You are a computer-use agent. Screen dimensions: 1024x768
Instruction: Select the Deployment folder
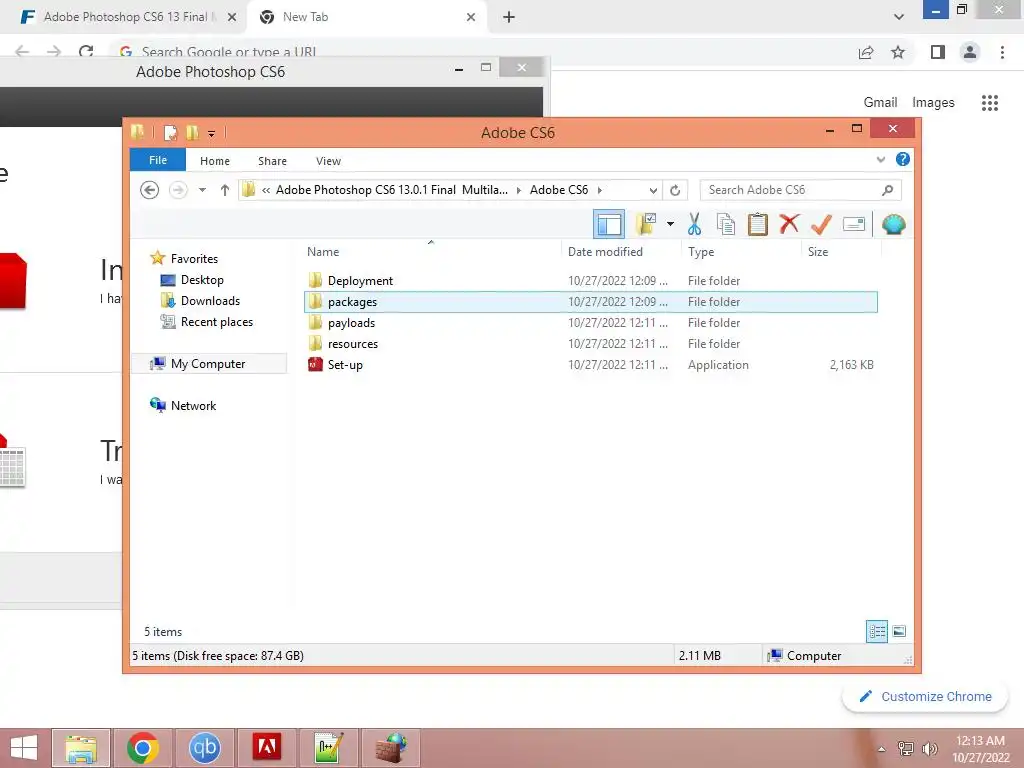(x=360, y=281)
